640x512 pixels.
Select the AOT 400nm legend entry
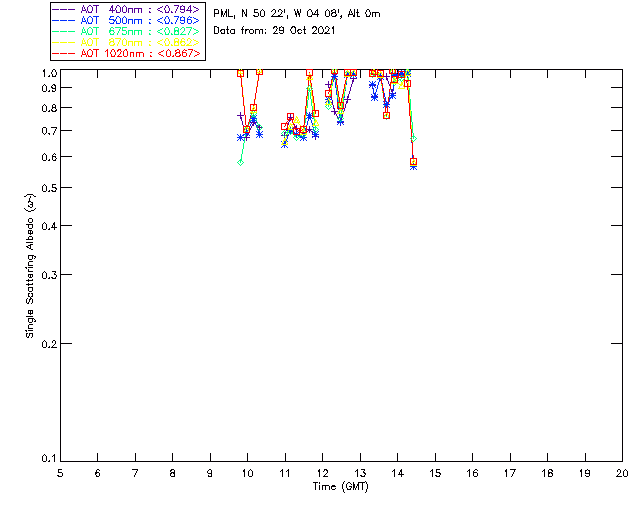click(x=126, y=10)
